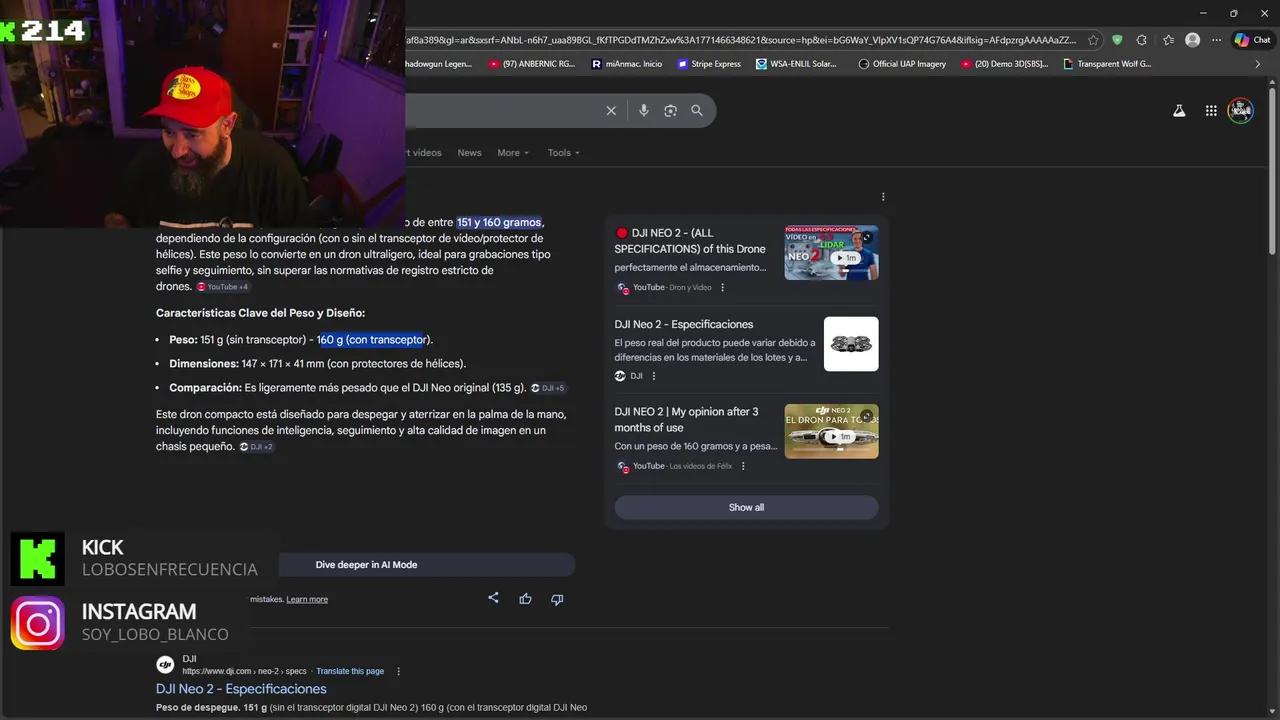
Task: Open browser extensions puzzle icon
Action: pyautogui.click(x=1142, y=40)
